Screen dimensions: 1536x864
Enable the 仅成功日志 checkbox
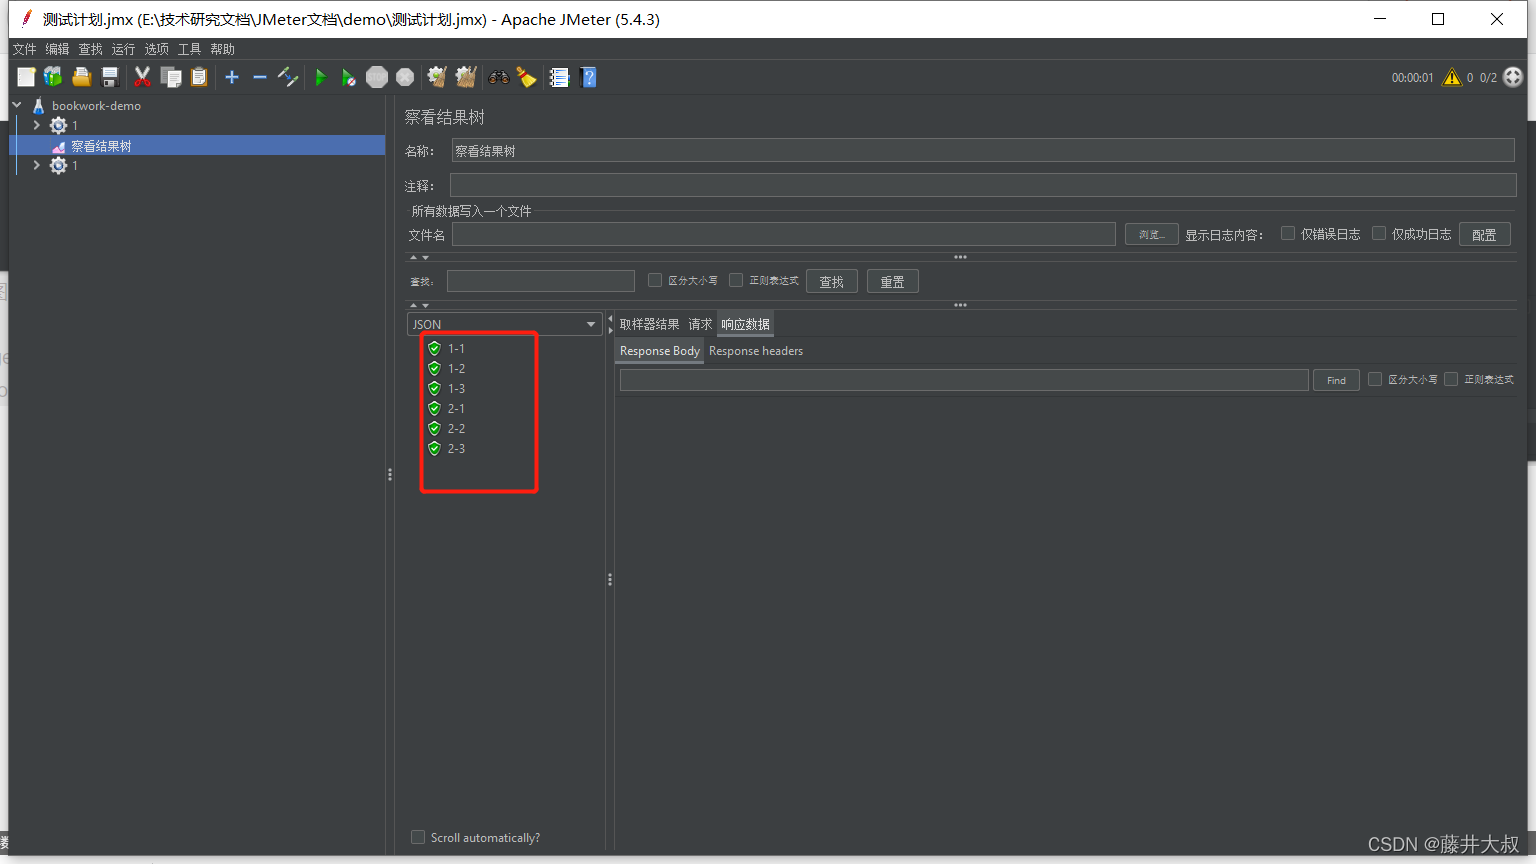(1379, 233)
